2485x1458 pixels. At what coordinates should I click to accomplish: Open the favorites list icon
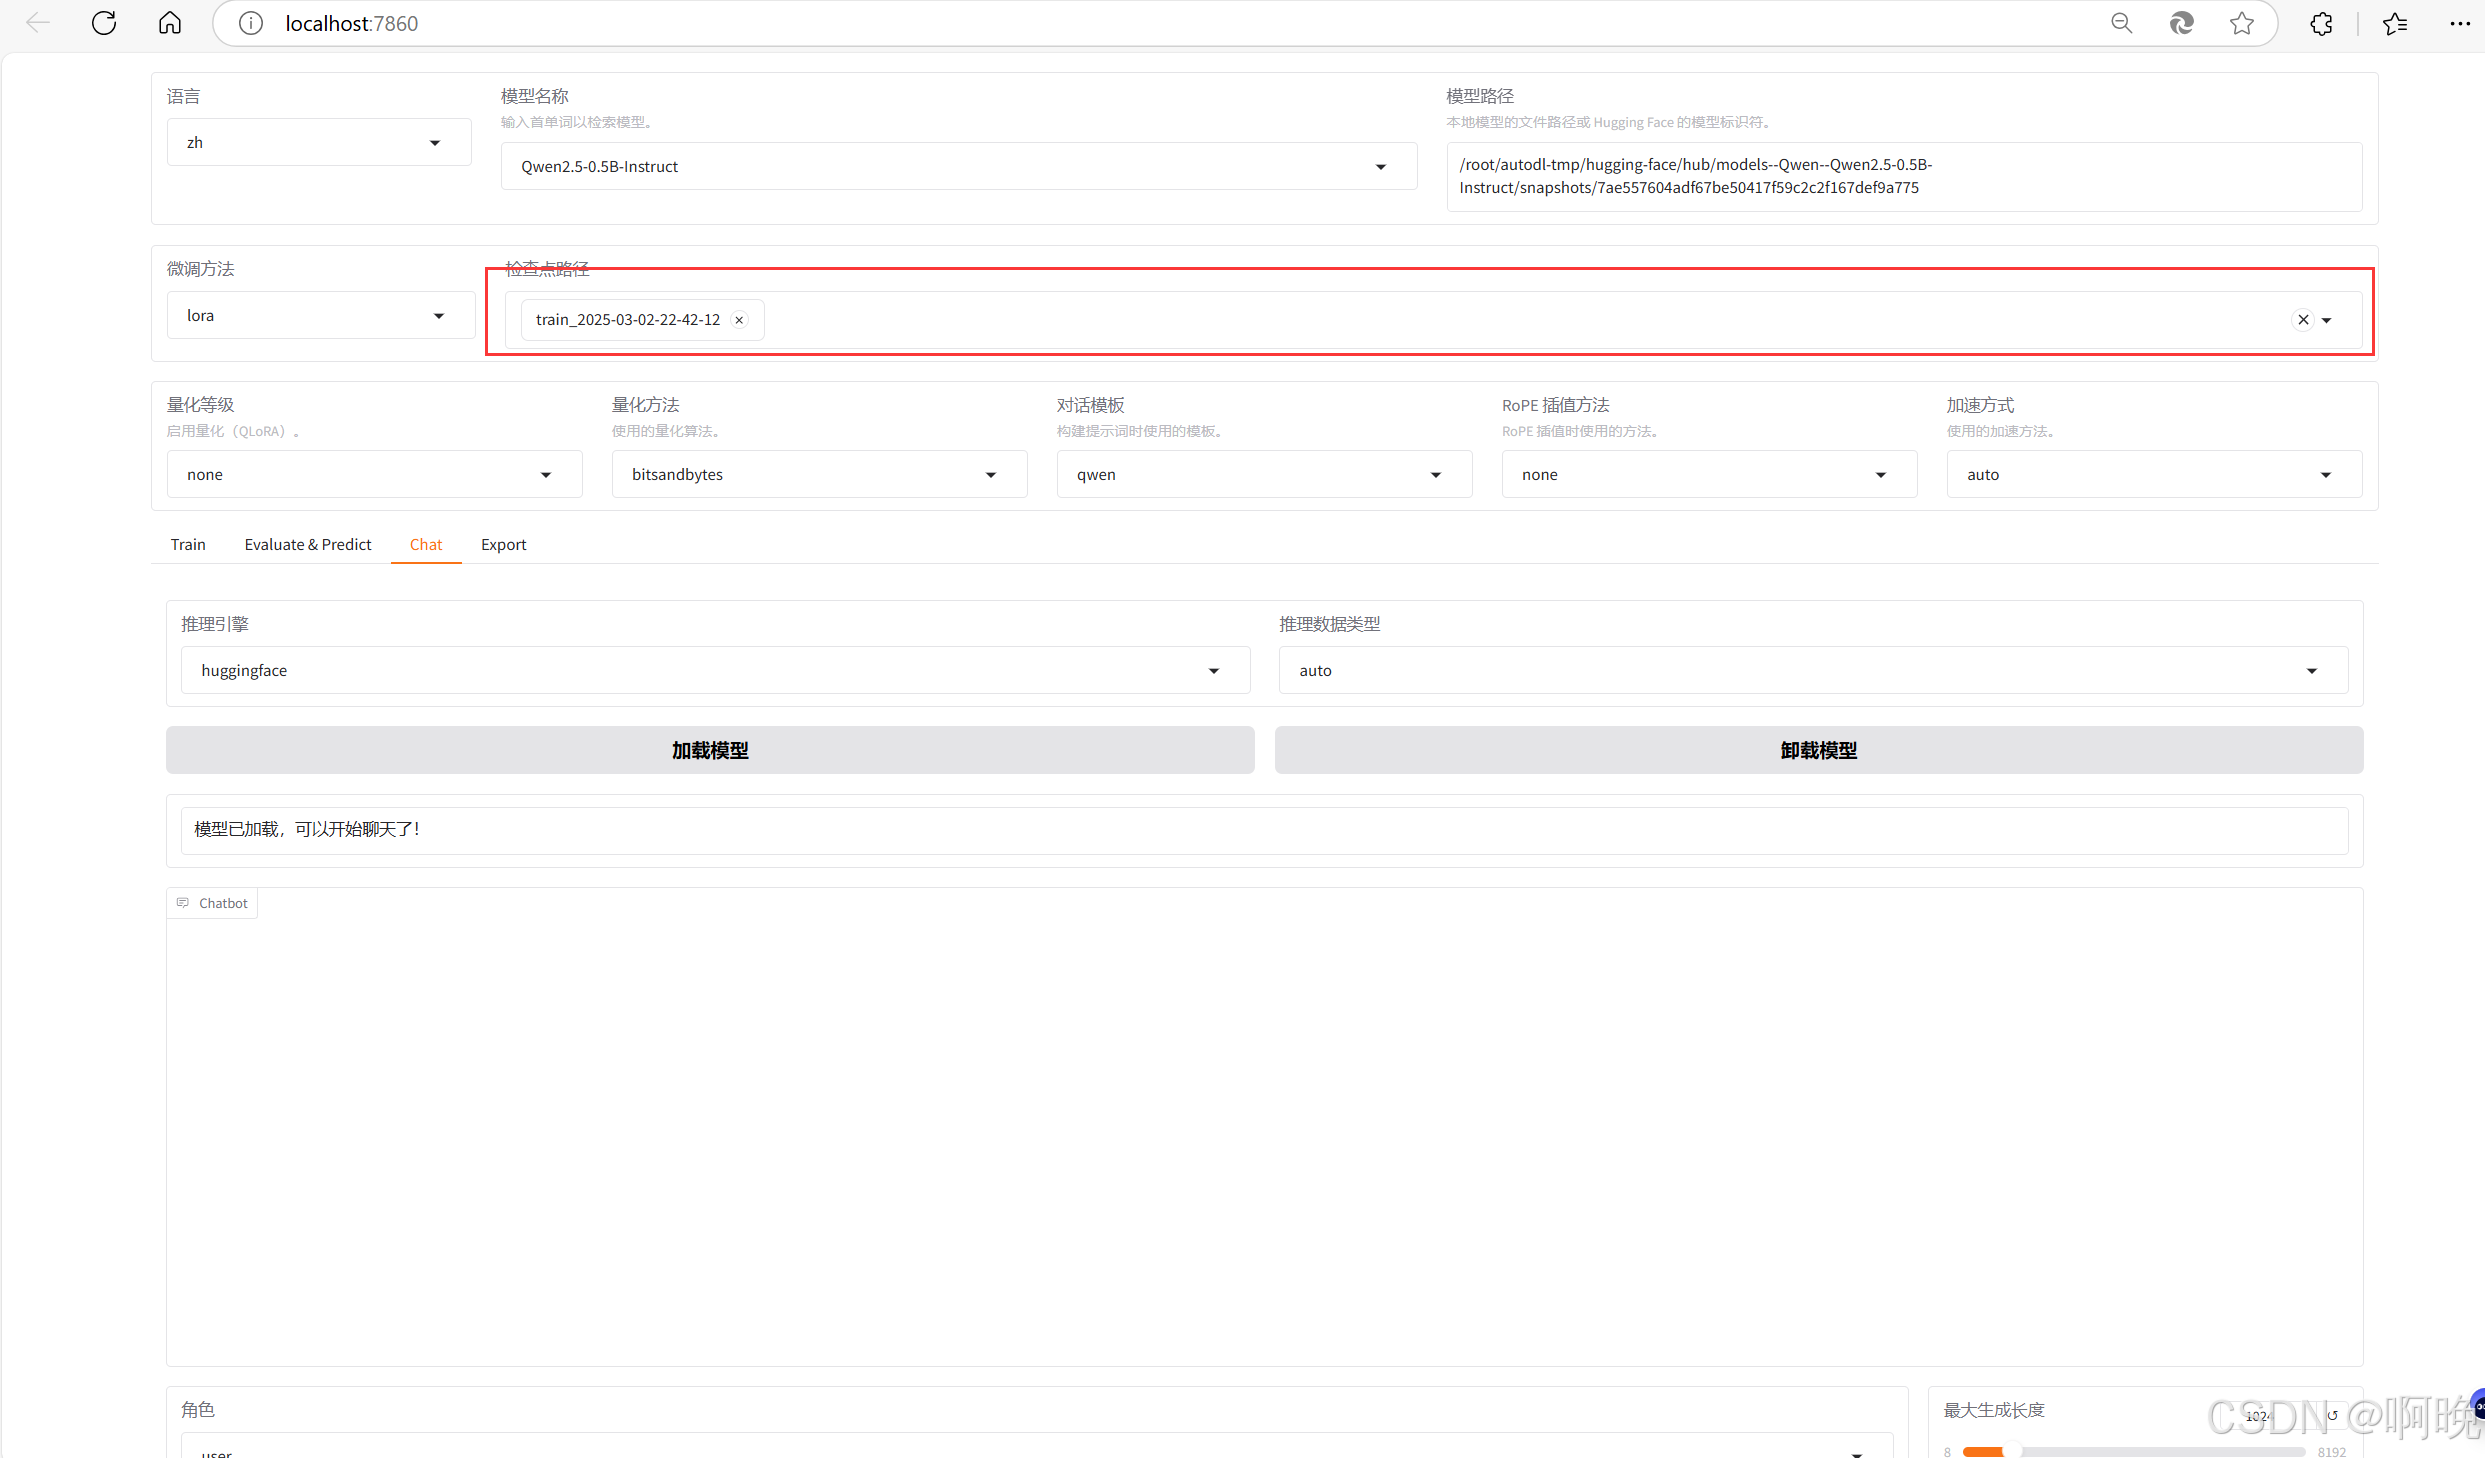[x=2395, y=23]
